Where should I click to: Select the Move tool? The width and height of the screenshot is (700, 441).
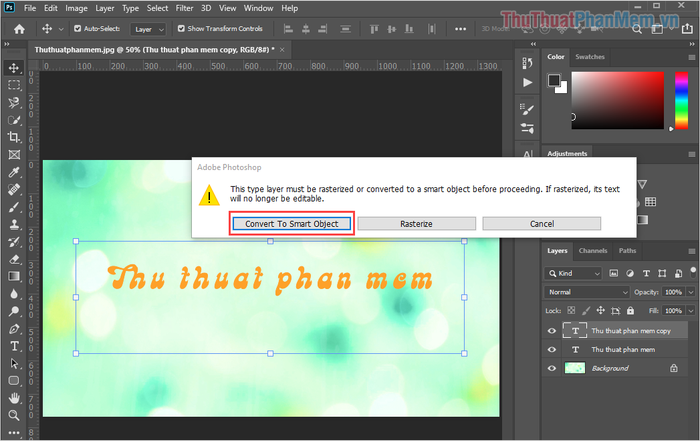(14, 68)
